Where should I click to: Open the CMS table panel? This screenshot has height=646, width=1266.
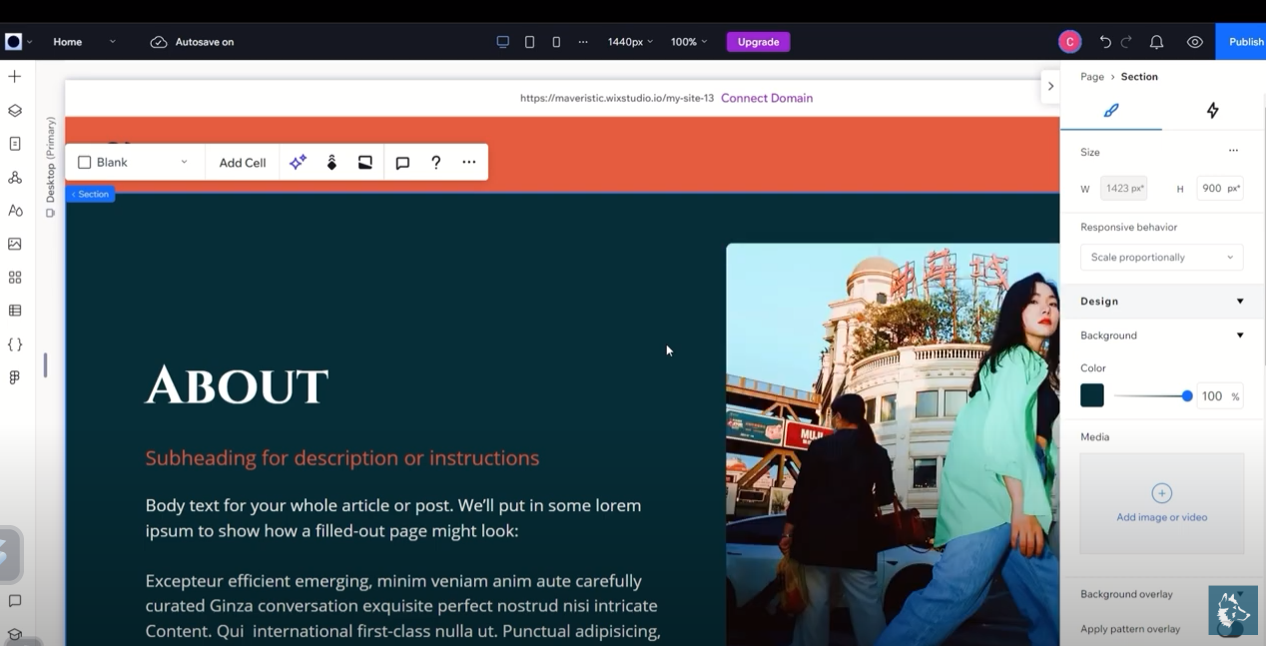15,311
